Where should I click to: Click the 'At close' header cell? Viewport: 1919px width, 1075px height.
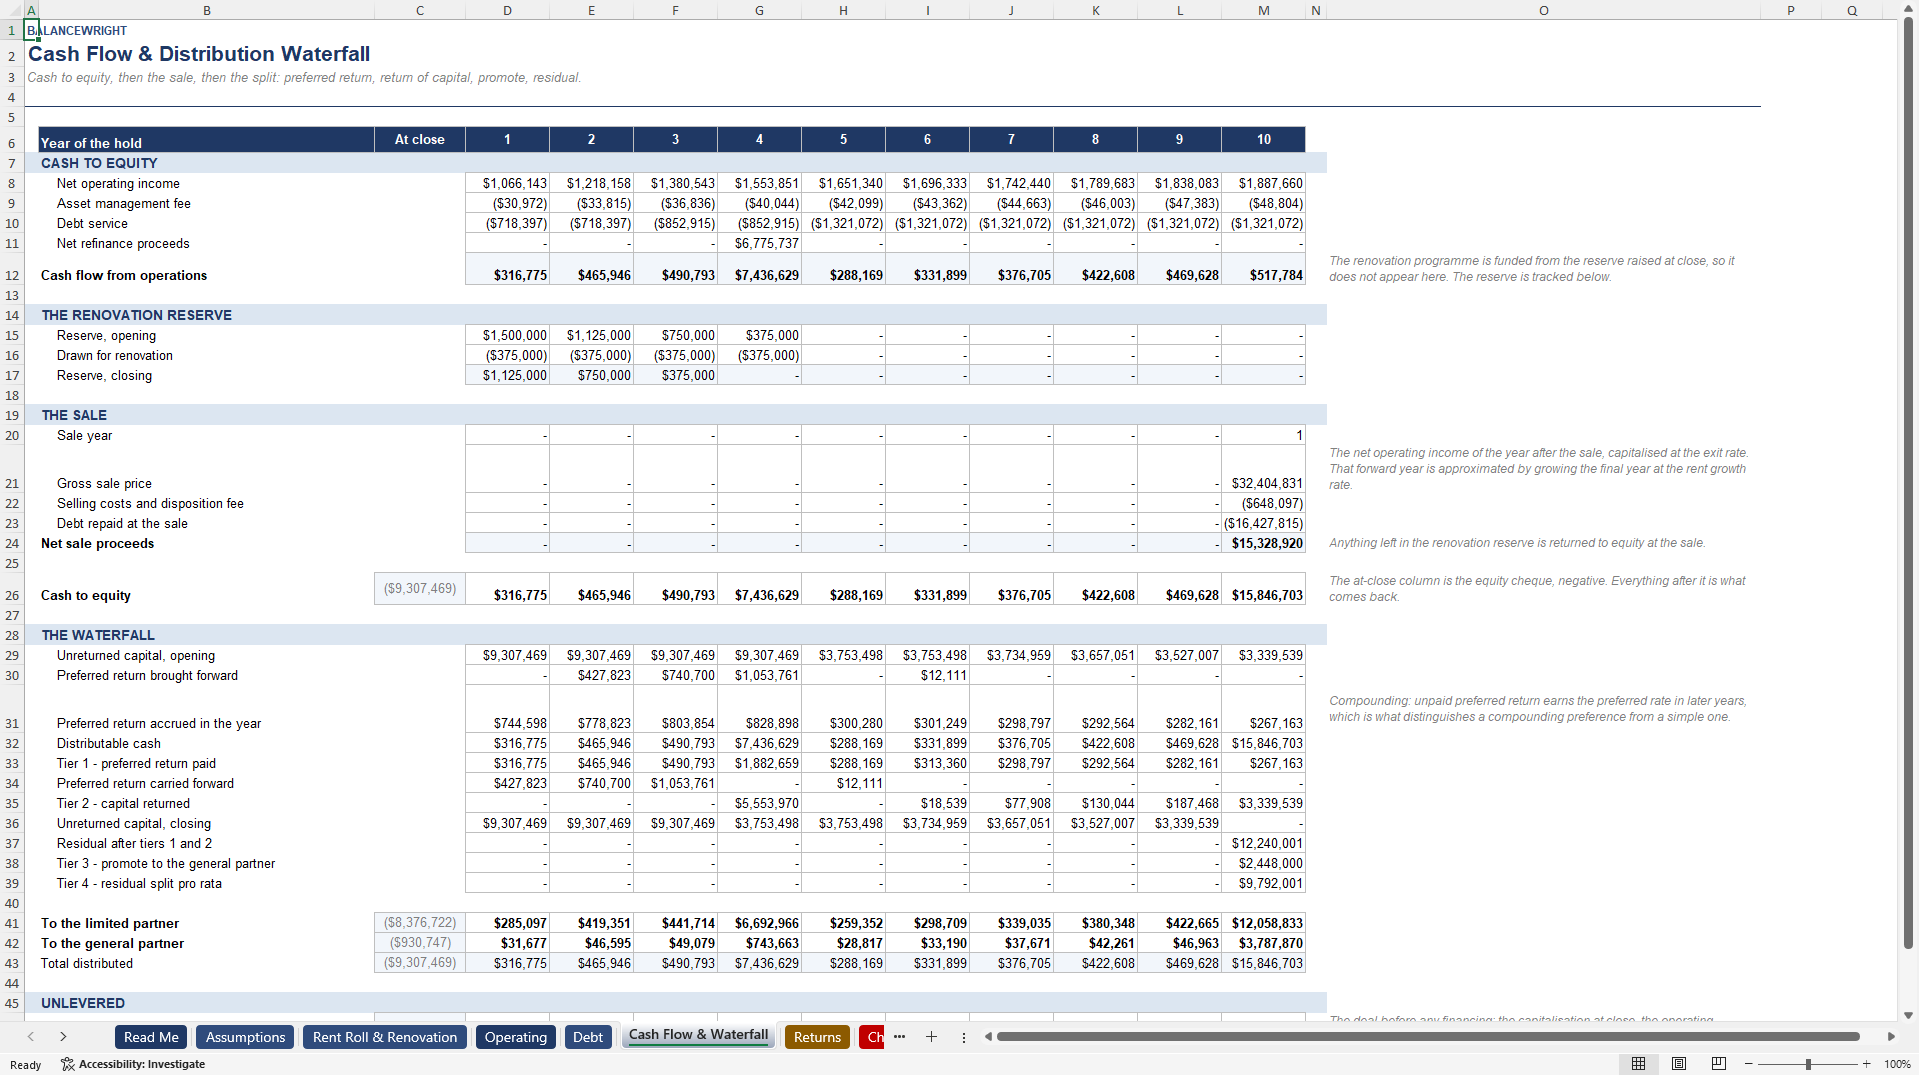pyautogui.click(x=419, y=139)
